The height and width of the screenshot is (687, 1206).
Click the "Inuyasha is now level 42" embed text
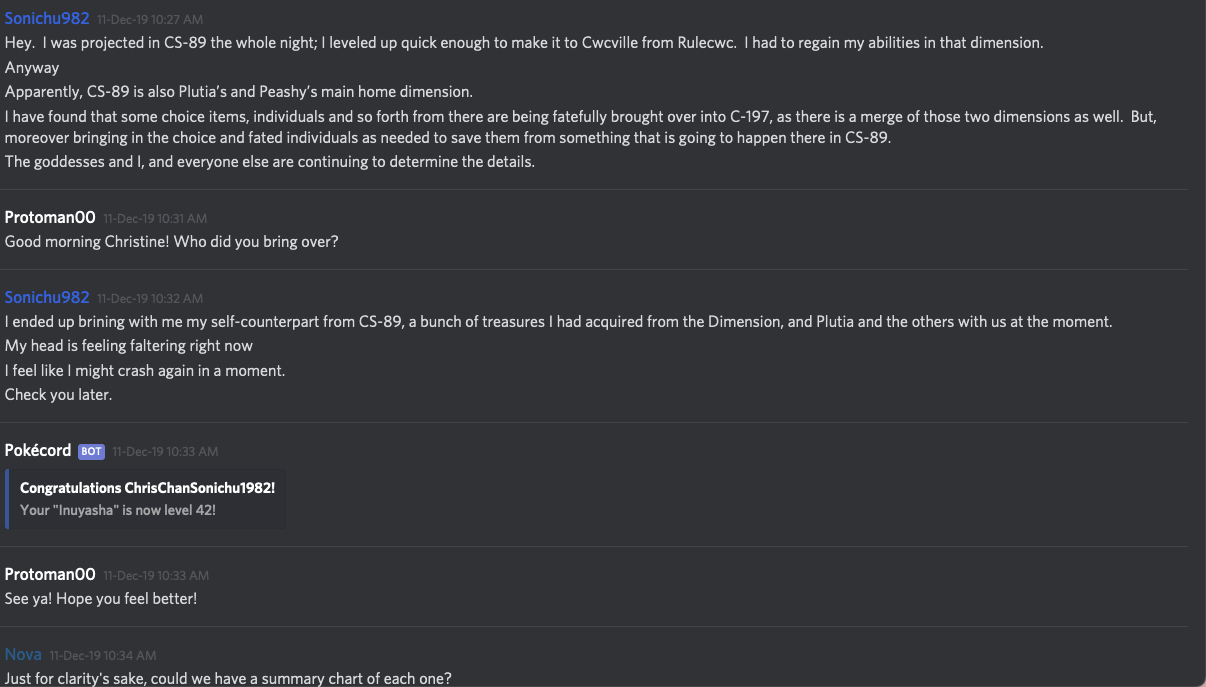click(118, 510)
